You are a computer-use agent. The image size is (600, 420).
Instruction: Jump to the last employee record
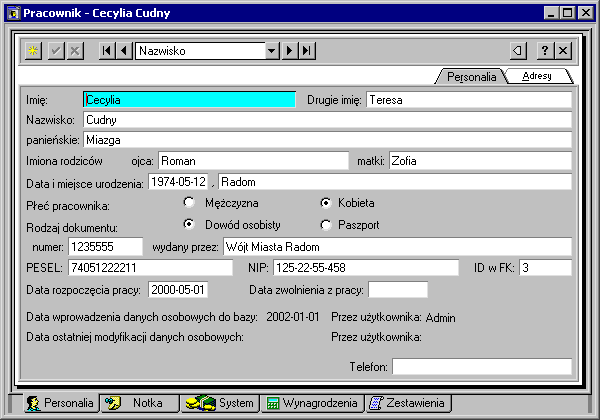(x=307, y=50)
